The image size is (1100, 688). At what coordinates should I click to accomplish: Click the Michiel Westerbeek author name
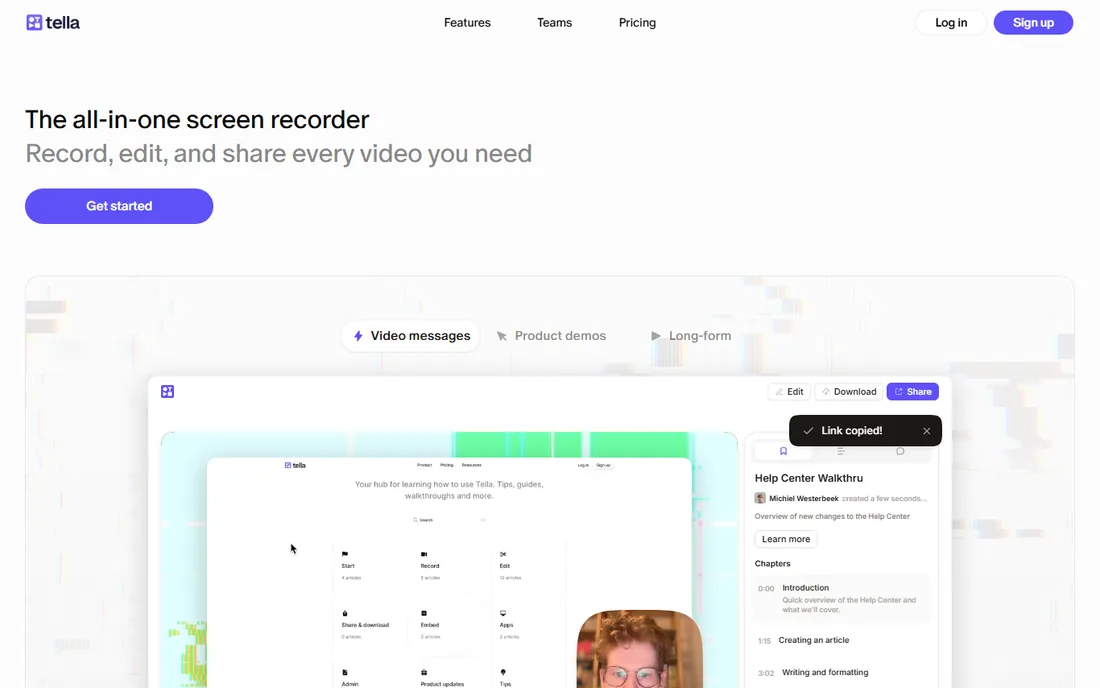point(804,499)
